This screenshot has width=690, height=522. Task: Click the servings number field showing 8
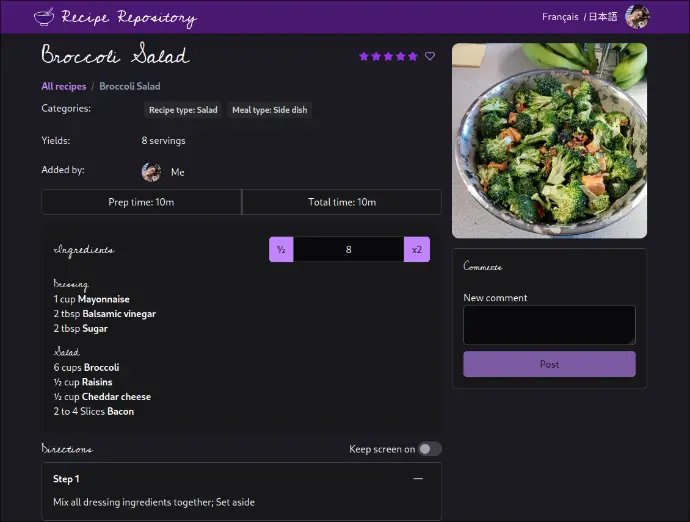coord(348,250)
